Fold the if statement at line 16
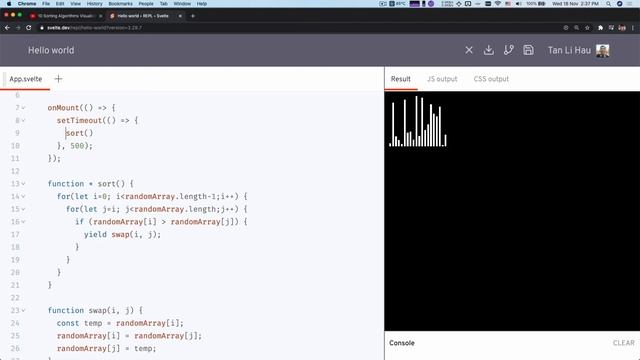This screenshot has height=360, width=640. (x=24, y=222)
